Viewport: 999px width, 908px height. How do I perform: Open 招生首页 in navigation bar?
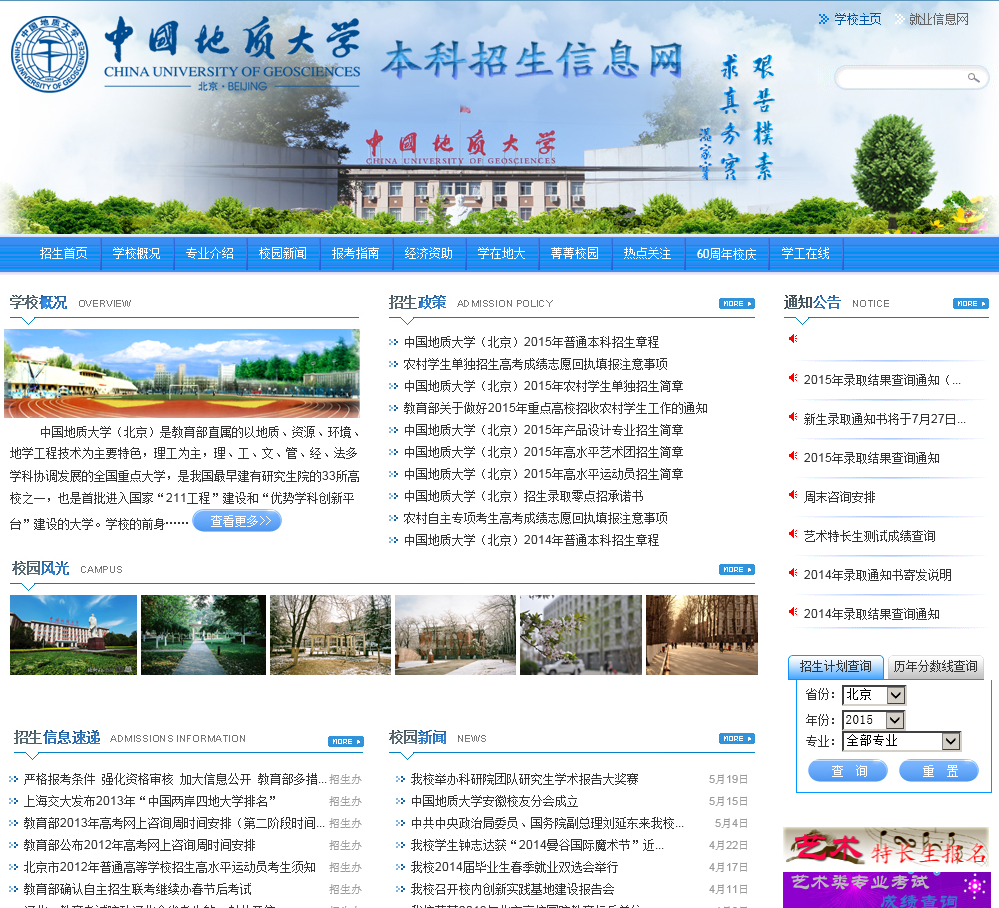64,254
